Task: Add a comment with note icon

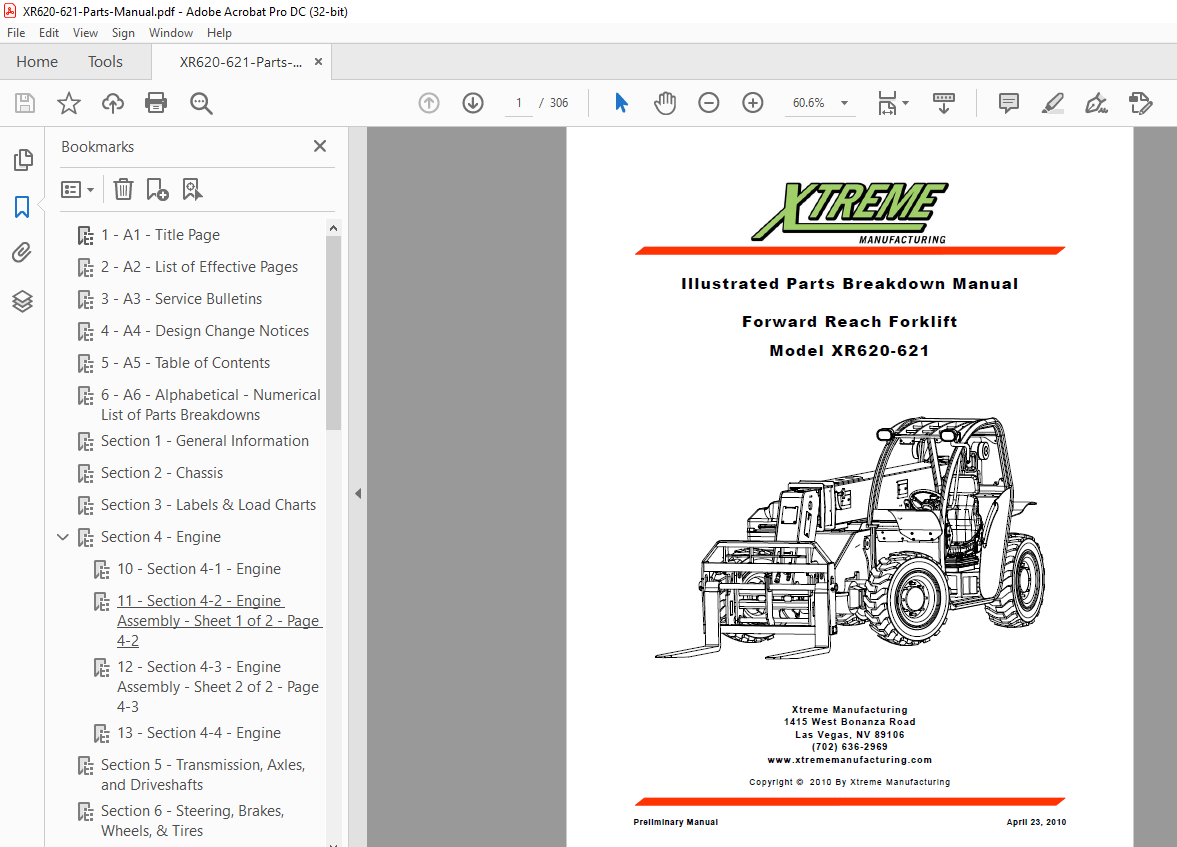Action: click(1009, 103)
